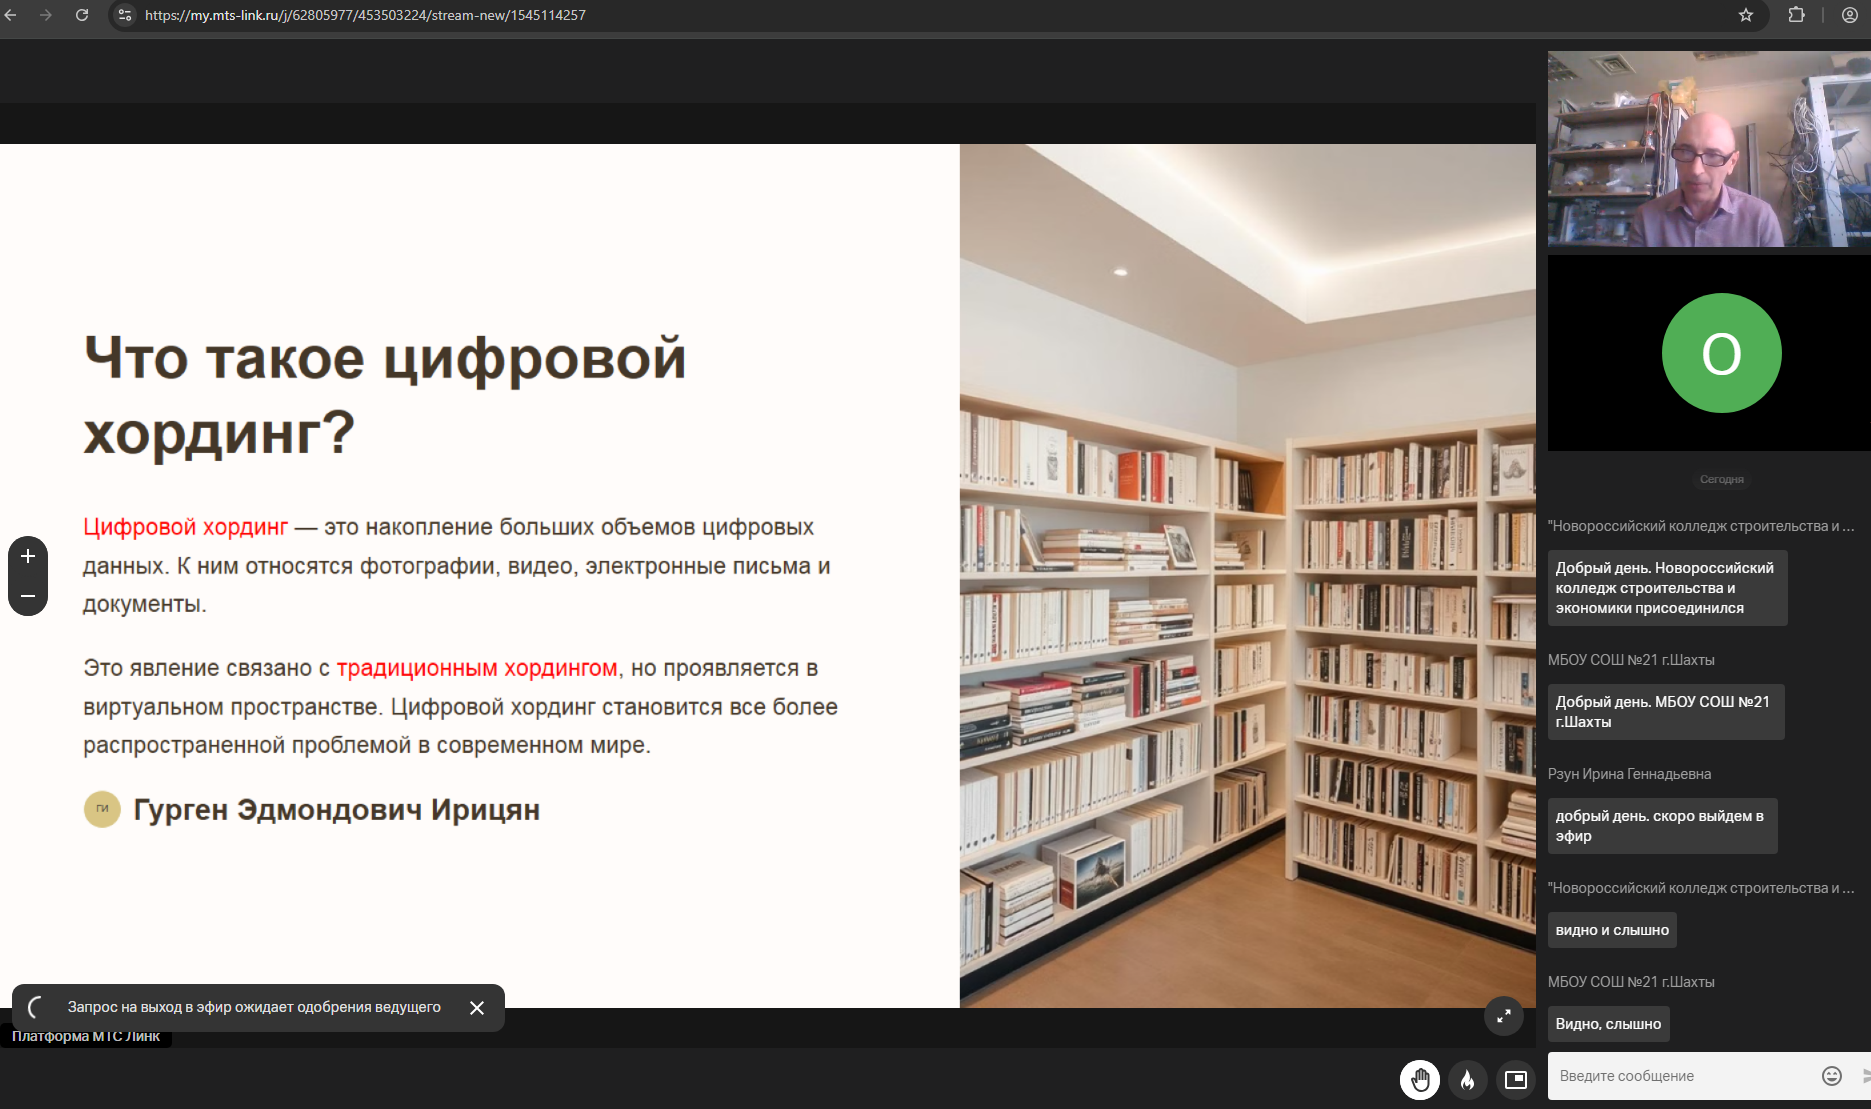Select the green "O" participant avatar
The image size is (1871, 1109).
[1721, 353]
